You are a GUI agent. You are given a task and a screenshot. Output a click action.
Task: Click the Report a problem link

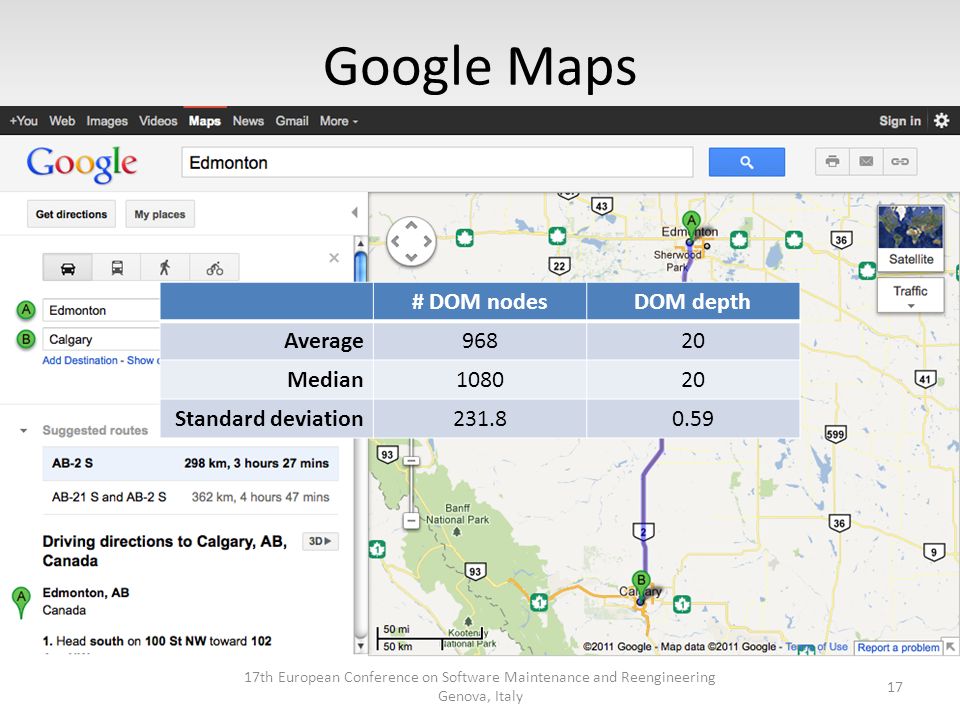898,647
